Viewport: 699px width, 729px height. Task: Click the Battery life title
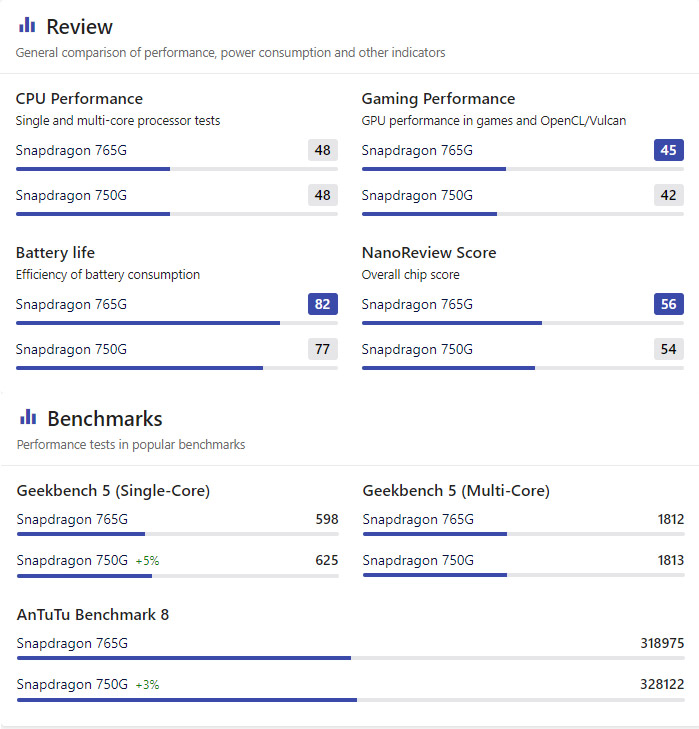click(x=55, y=252)
